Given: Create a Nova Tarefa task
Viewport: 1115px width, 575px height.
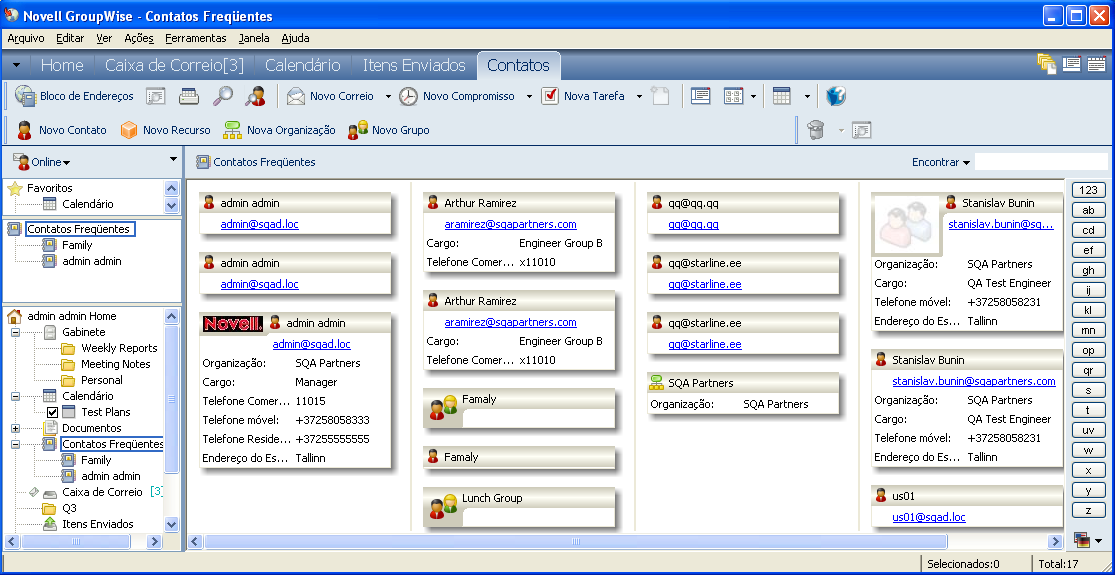Looking at the screenshot, I should click(x=583, y=96).
